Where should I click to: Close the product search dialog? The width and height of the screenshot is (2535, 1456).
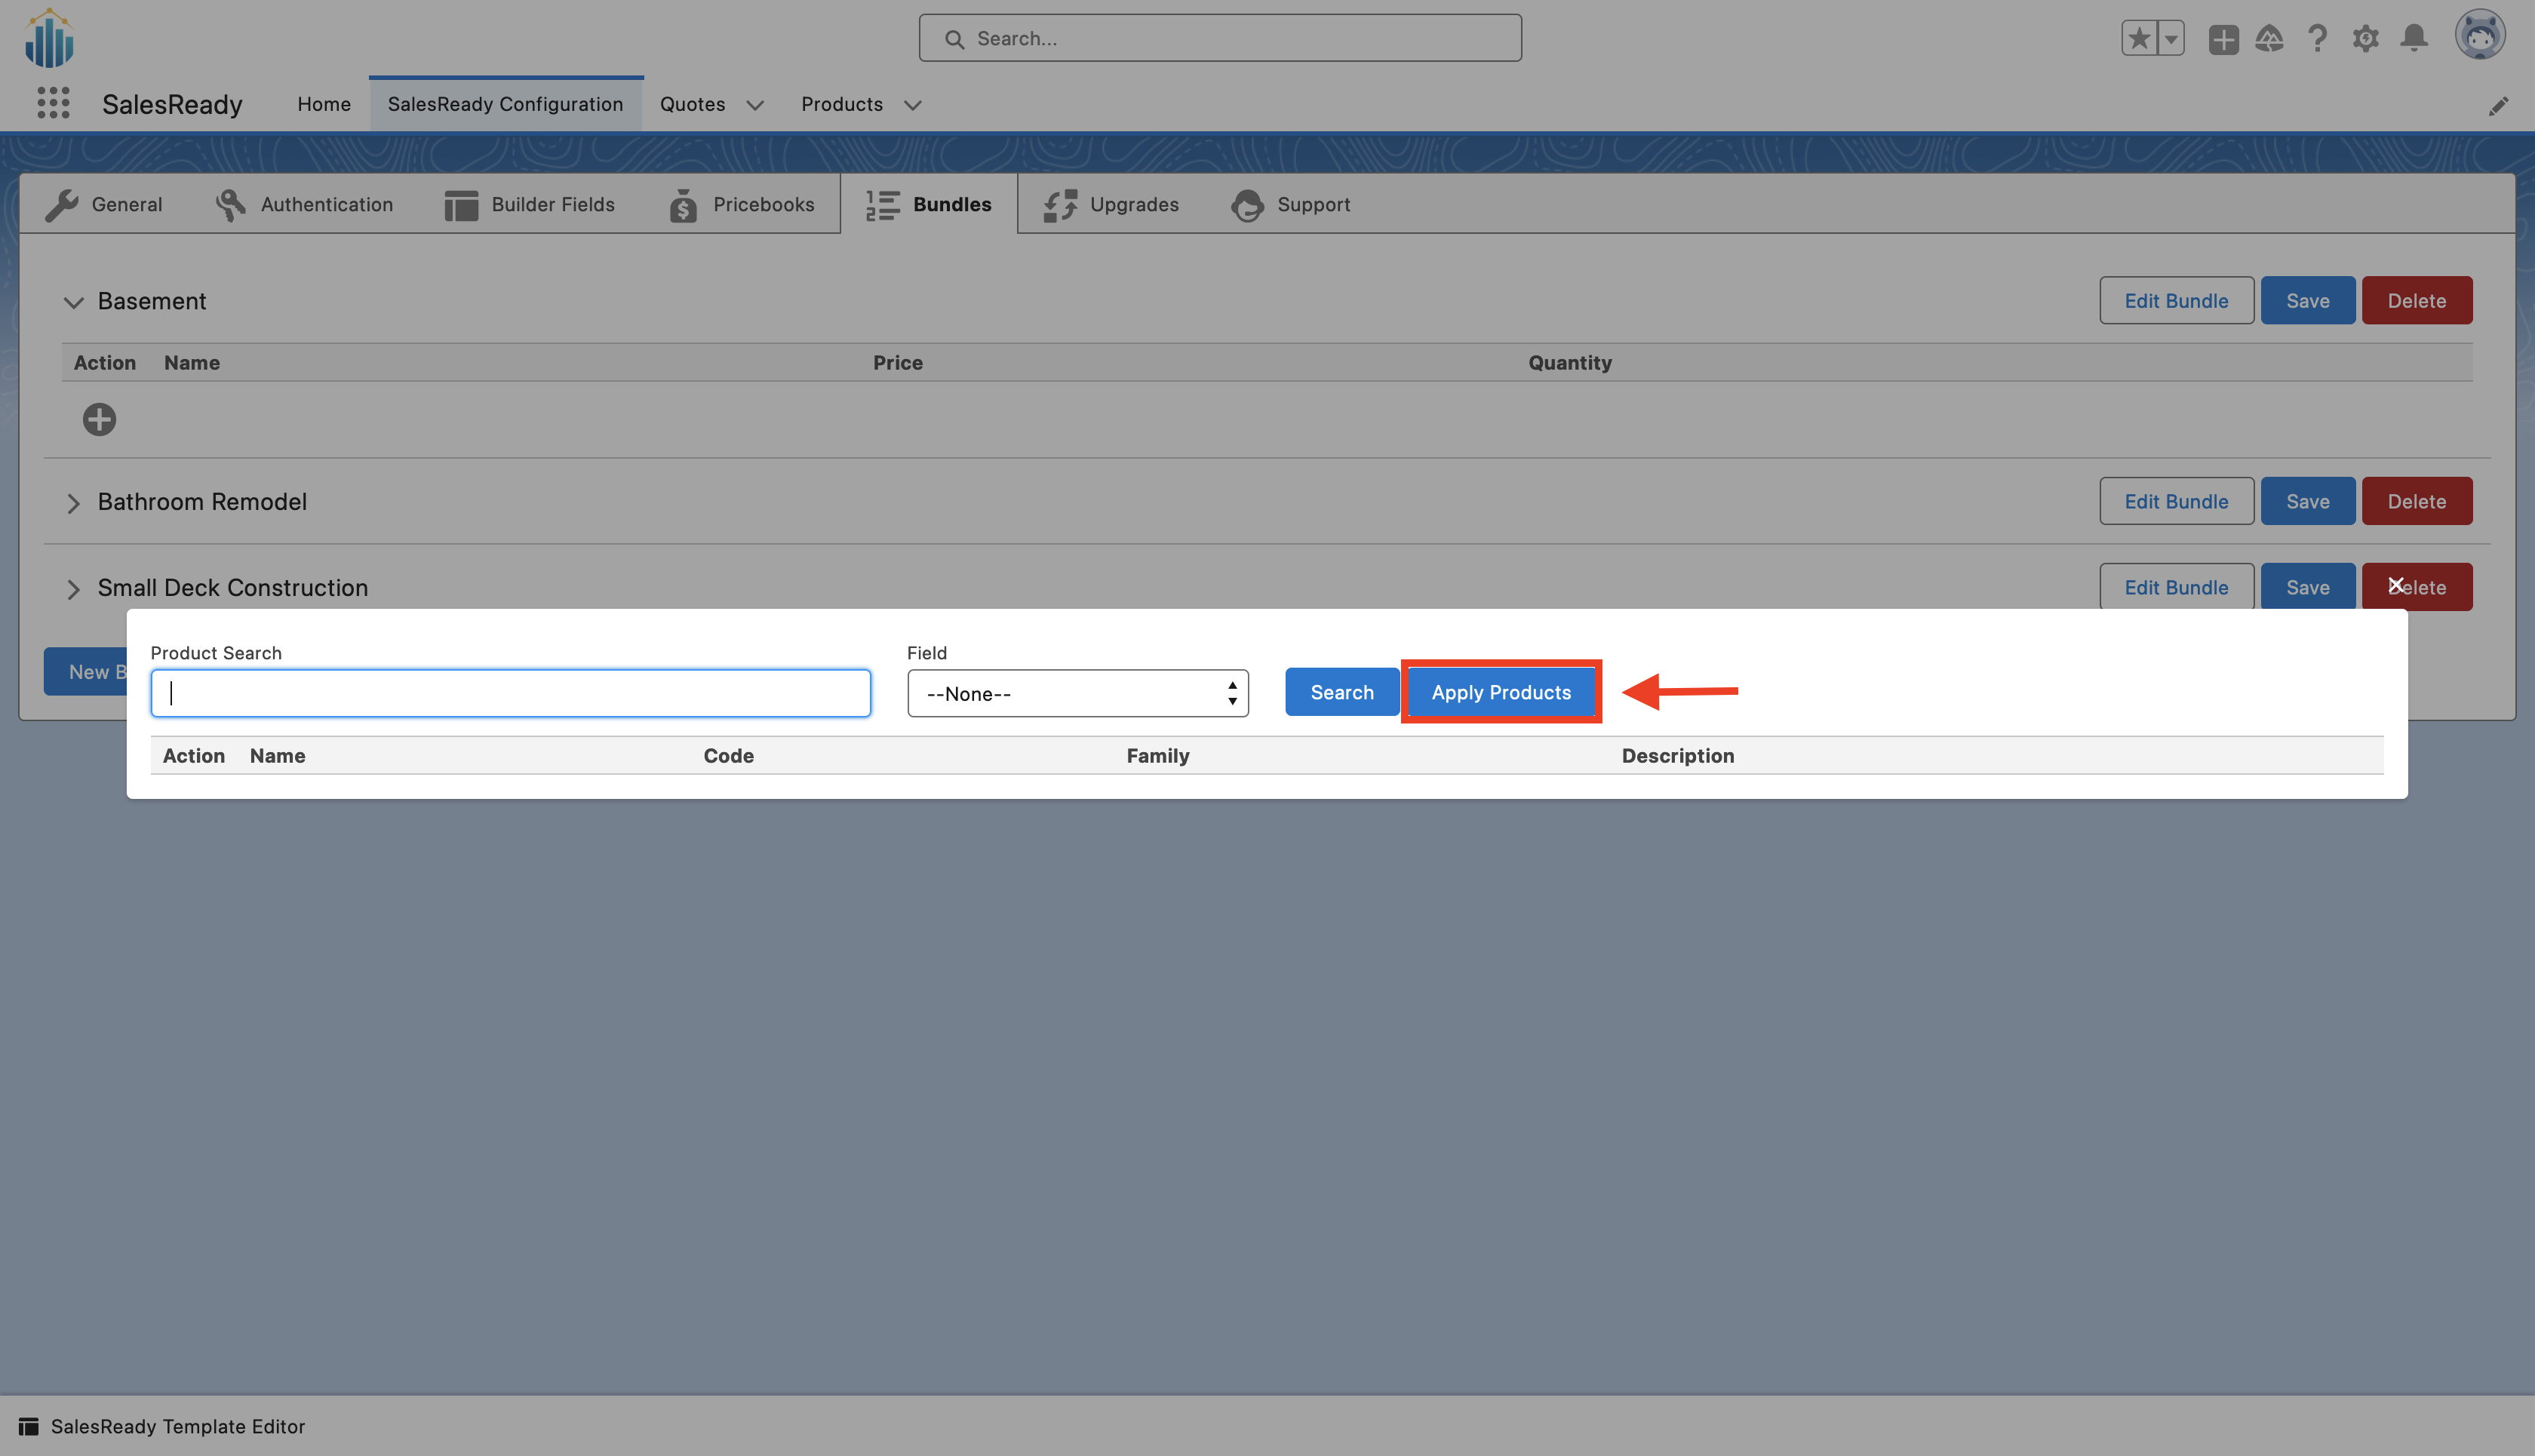click(x=2396, y=585)
